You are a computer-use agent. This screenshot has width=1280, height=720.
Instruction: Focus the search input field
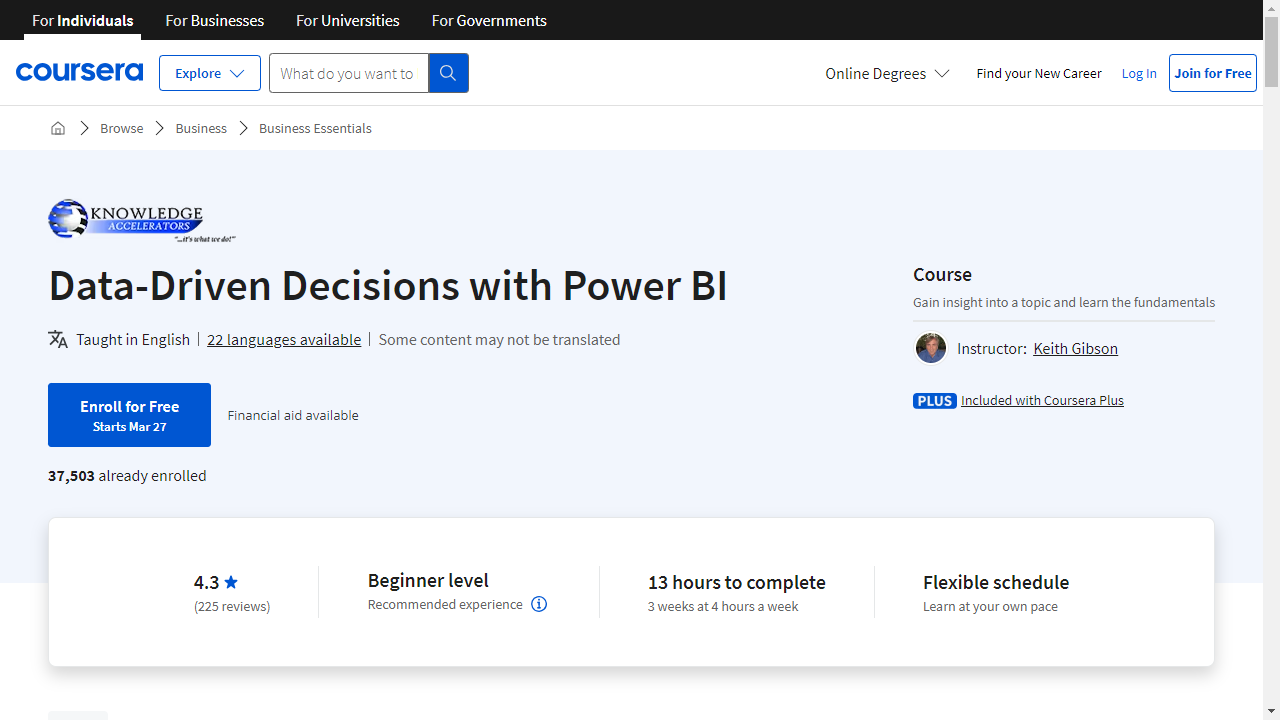click(x=348, y=73)
